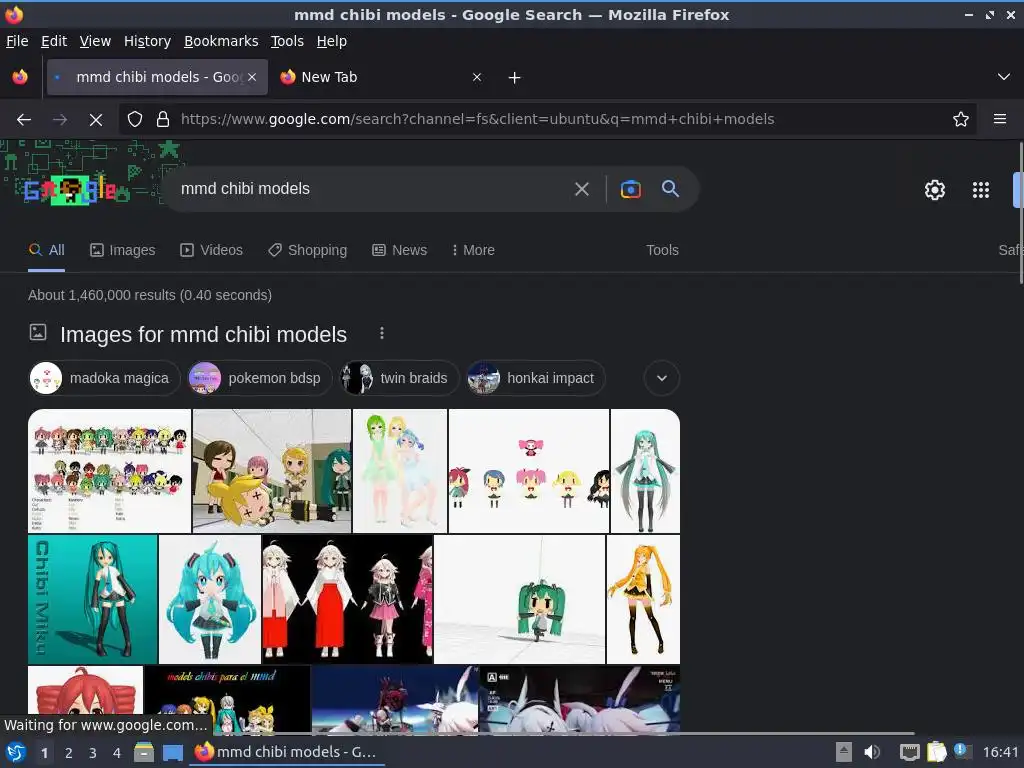Open the Google apps grid
This screenshot has height=768, width=1024.
coord(980,190)
